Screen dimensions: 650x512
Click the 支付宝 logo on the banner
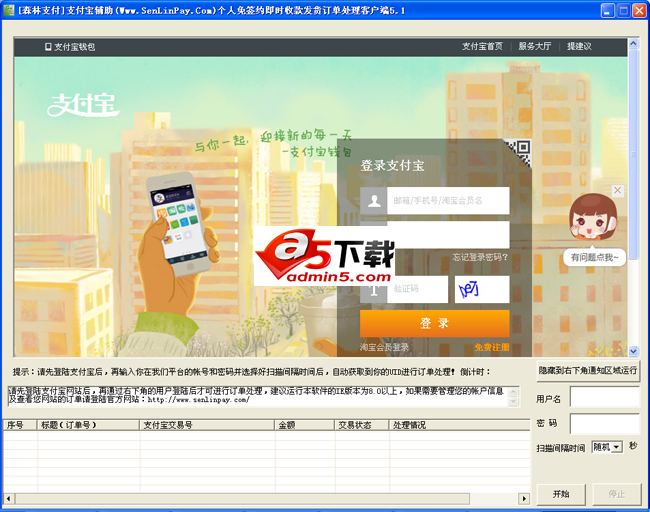83,105
